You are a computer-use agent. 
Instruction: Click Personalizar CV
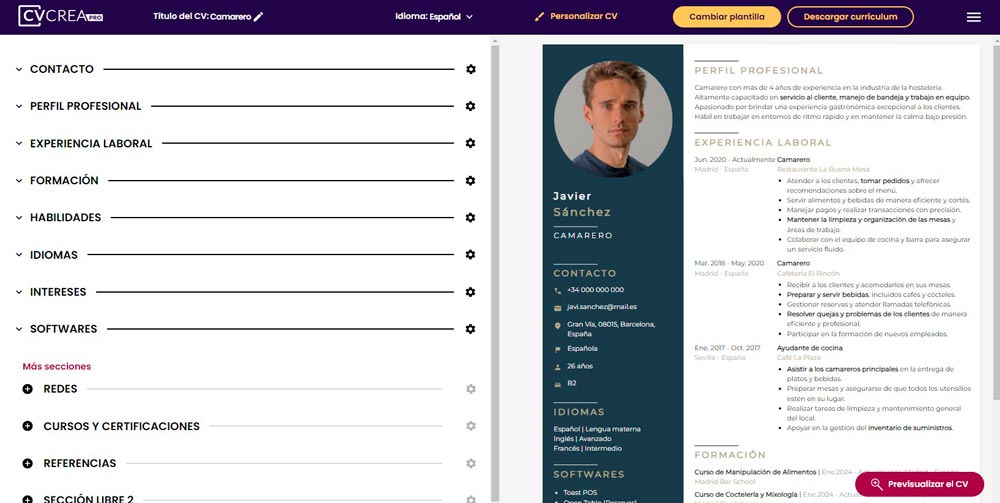577,17
